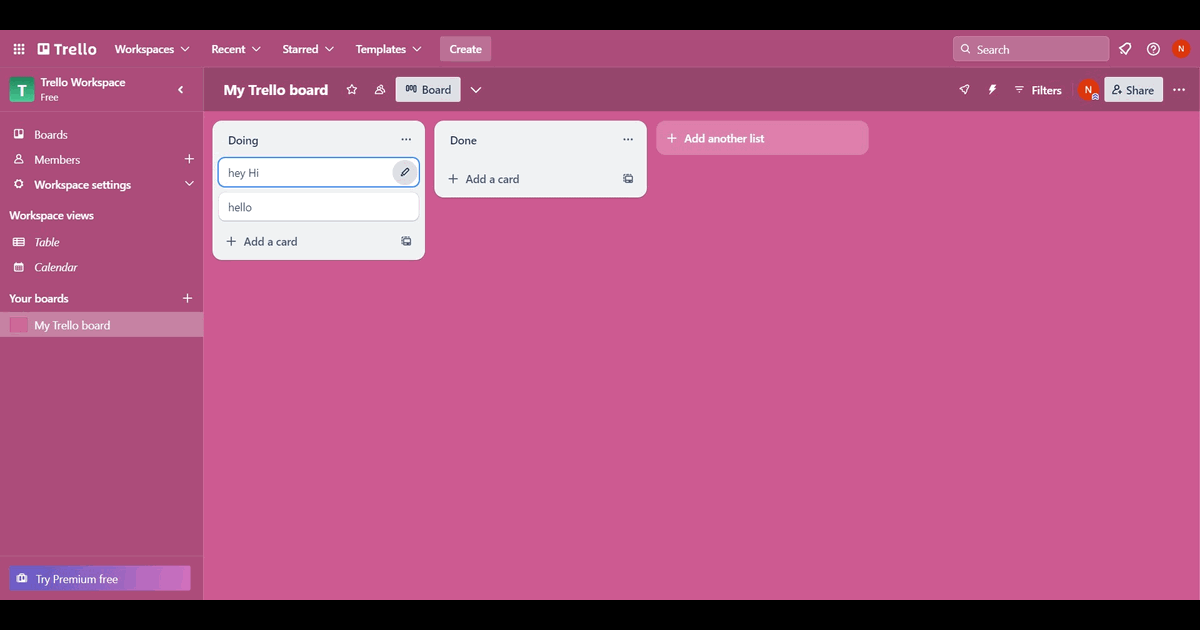Edit the My Trello board title

tap(276, 90)
